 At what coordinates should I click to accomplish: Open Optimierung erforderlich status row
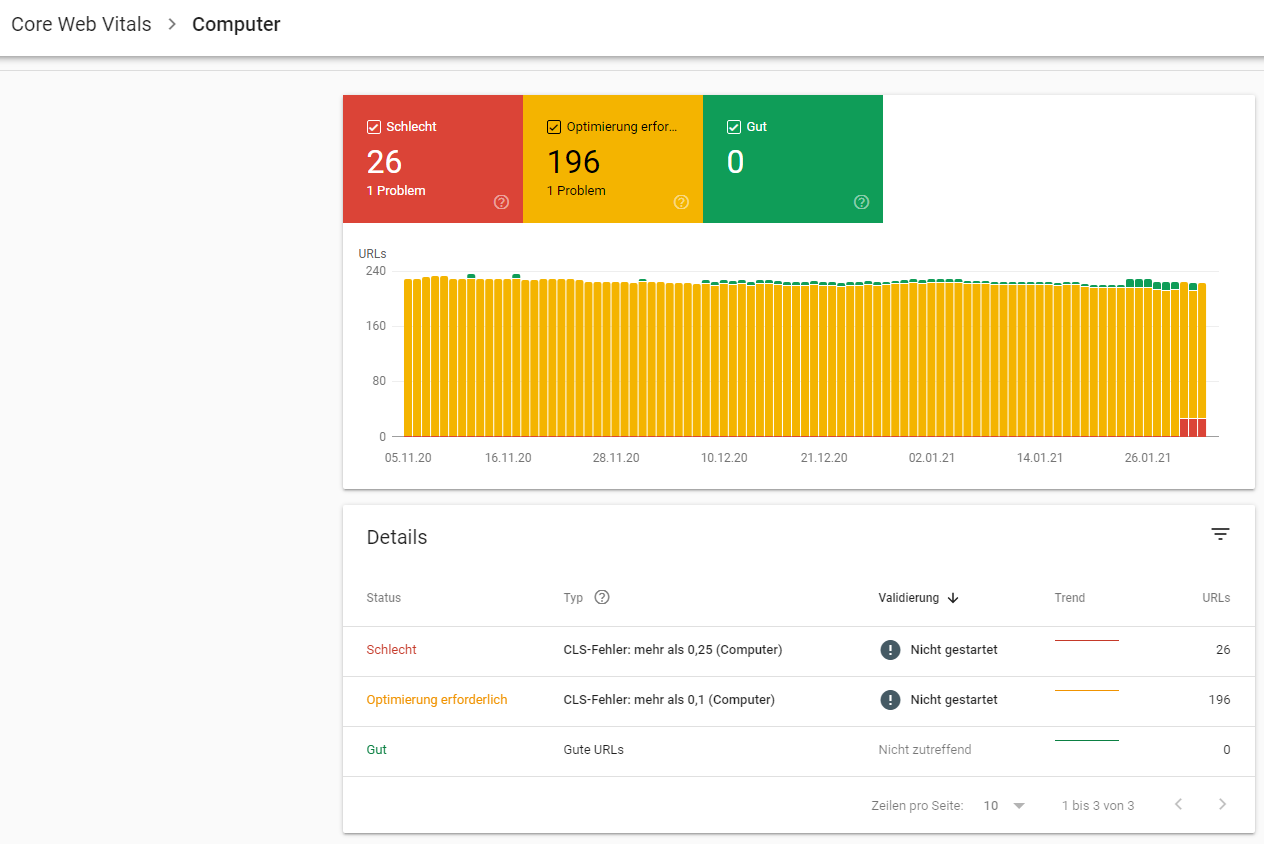[x=798, y=700]
